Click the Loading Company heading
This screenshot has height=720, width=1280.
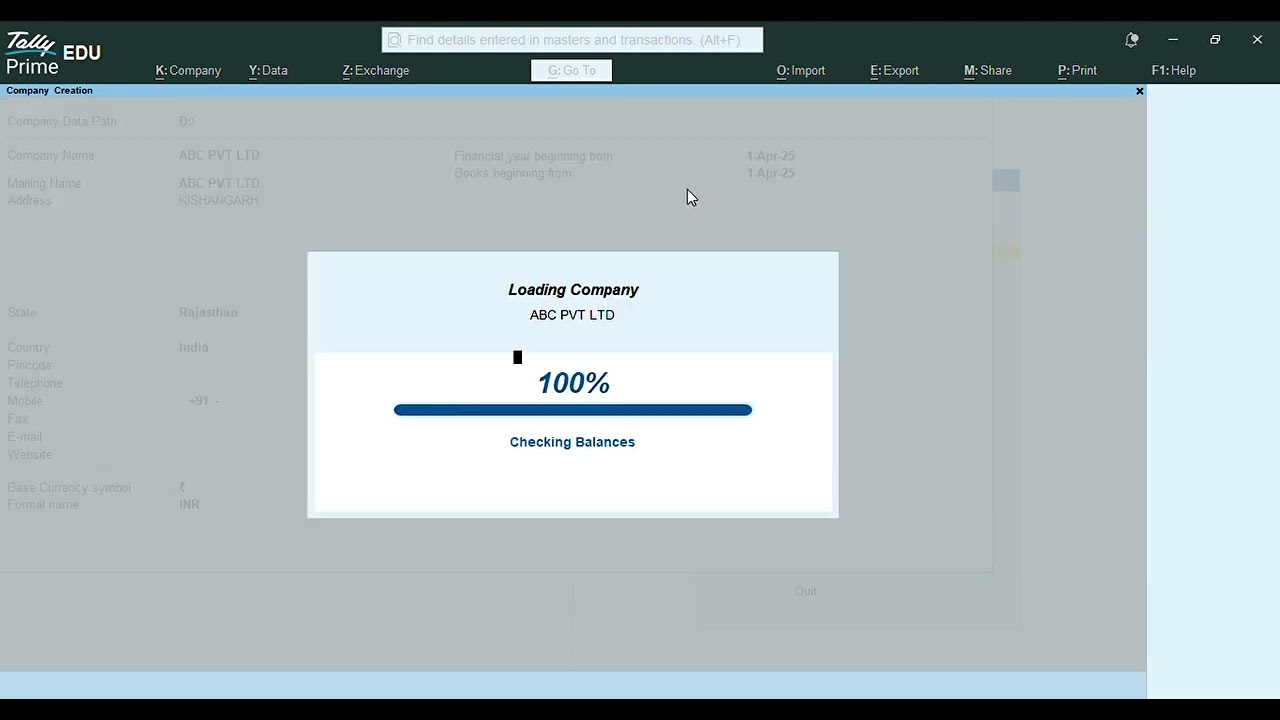click(x=573, y=290)
